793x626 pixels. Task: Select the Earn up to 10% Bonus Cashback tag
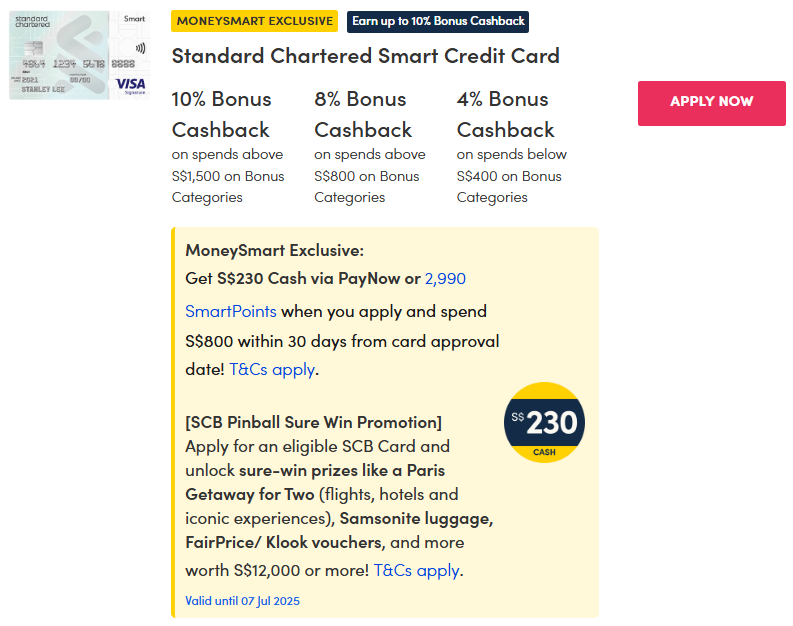tap(438, 21)
